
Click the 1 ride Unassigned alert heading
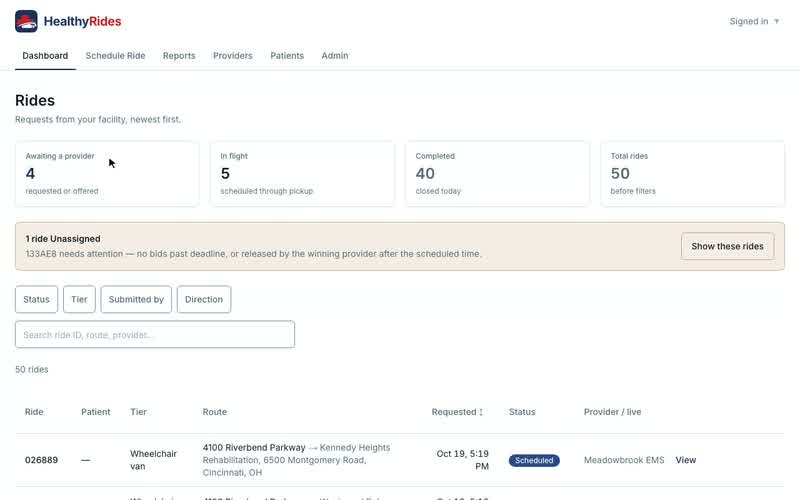63,239
